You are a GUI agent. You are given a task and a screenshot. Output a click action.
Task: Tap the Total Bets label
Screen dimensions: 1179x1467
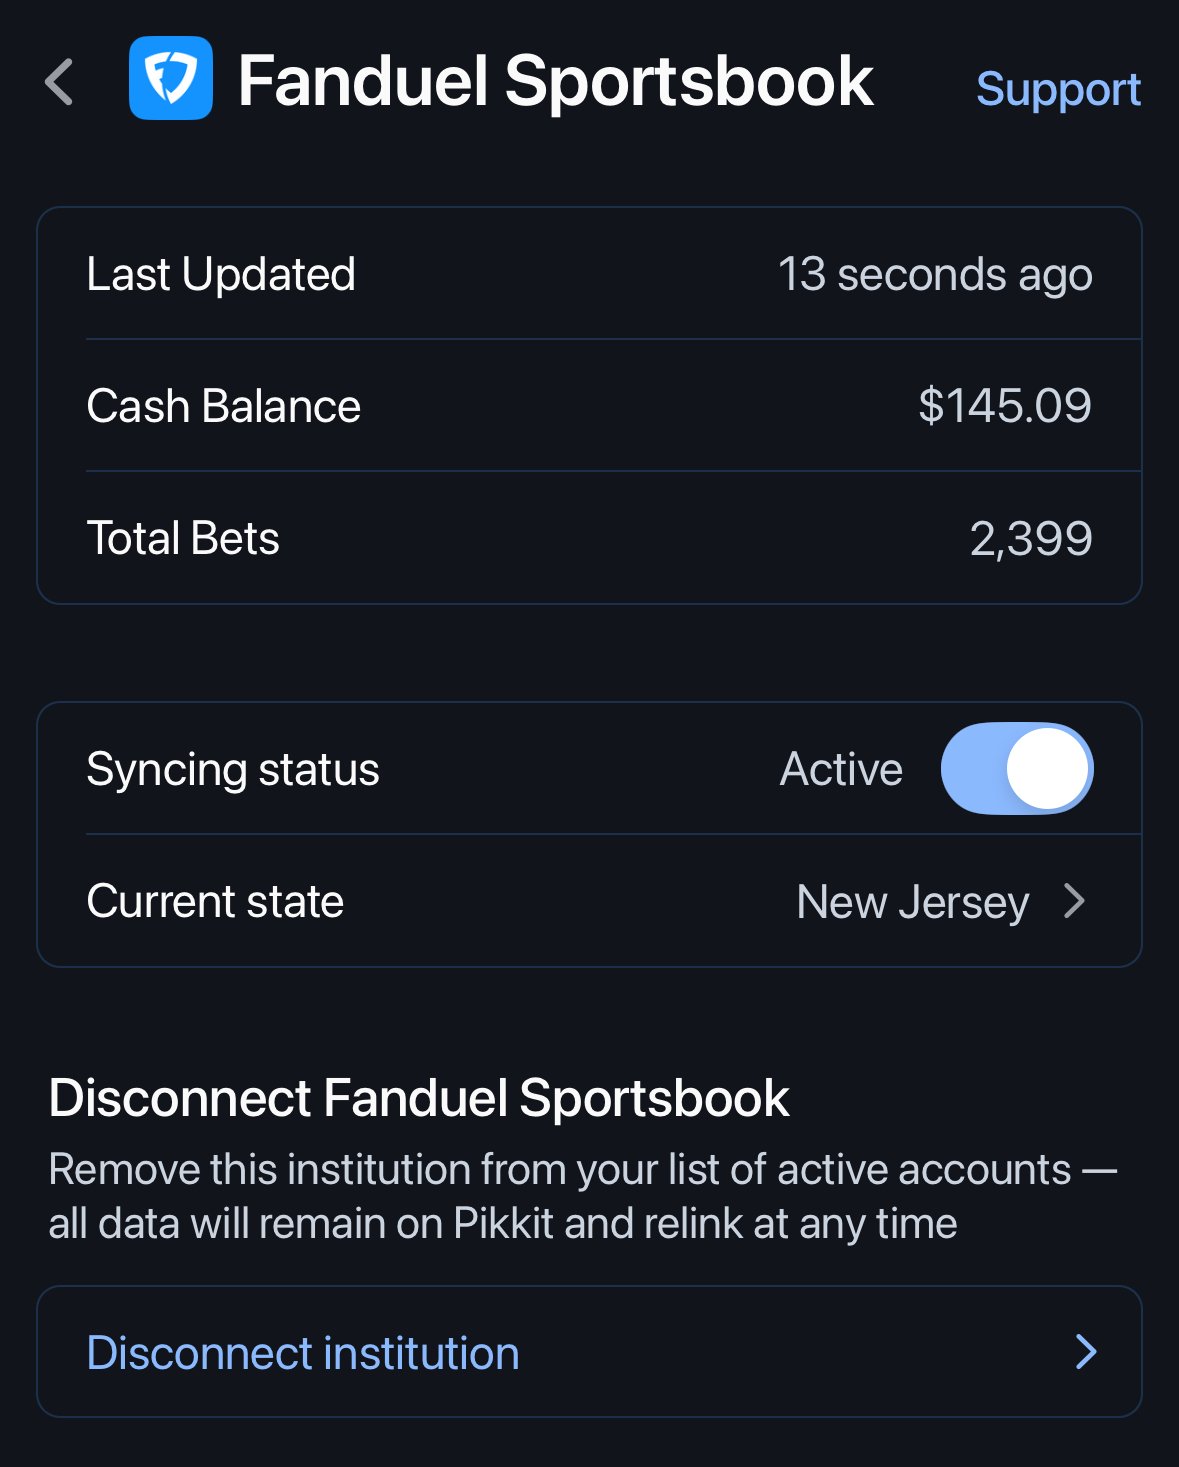pos(183,538)
